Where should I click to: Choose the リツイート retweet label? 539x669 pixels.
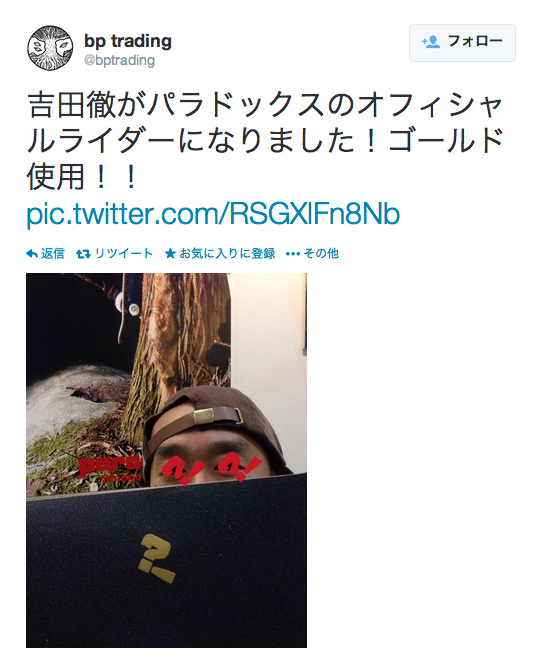(x=124, y=254)
